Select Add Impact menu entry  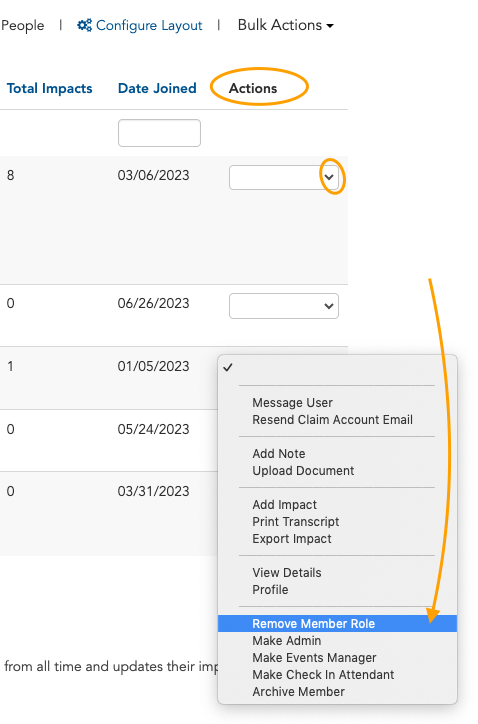[x=284, y=505]
